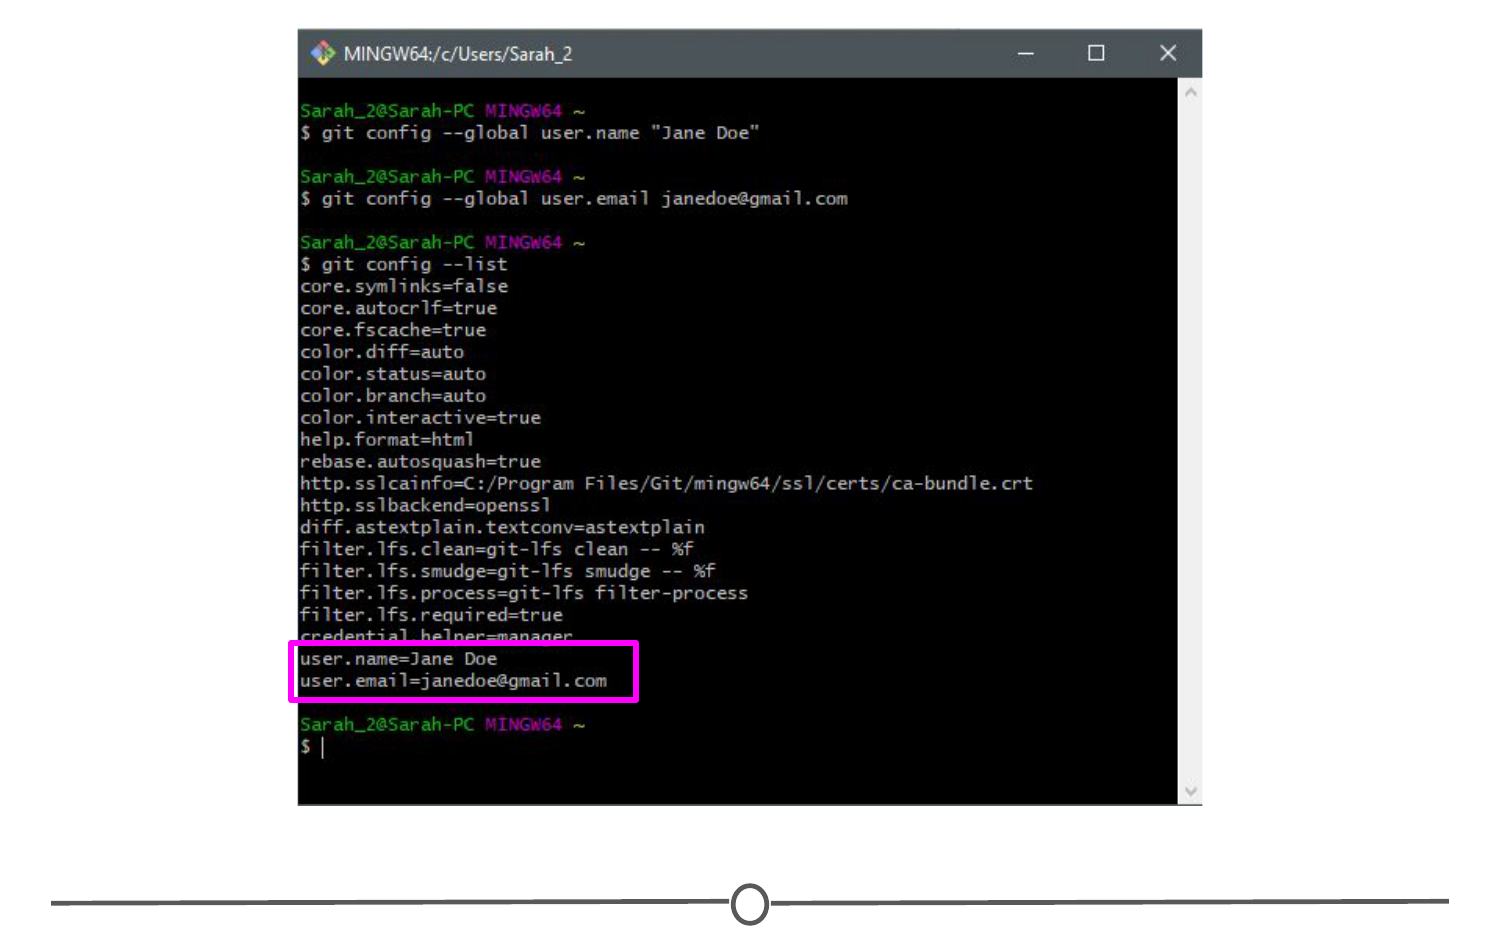Minimize the MINGW64 terminal window
This screenshot has height=938, width=1500.
(1025, 53)
